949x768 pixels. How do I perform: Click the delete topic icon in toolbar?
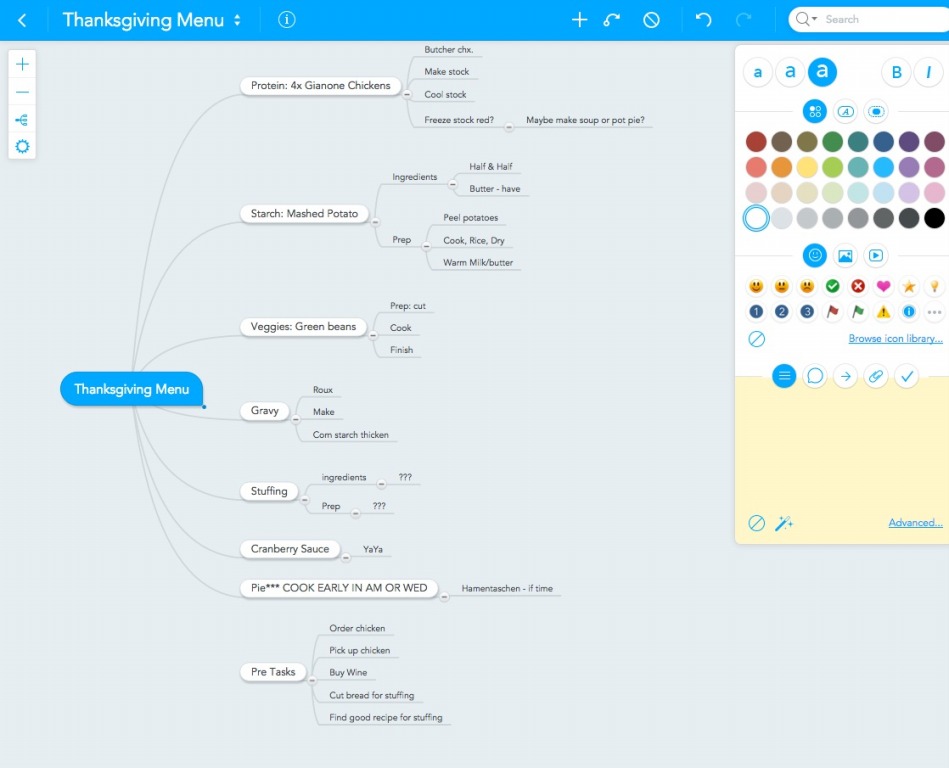pos(651,20)
